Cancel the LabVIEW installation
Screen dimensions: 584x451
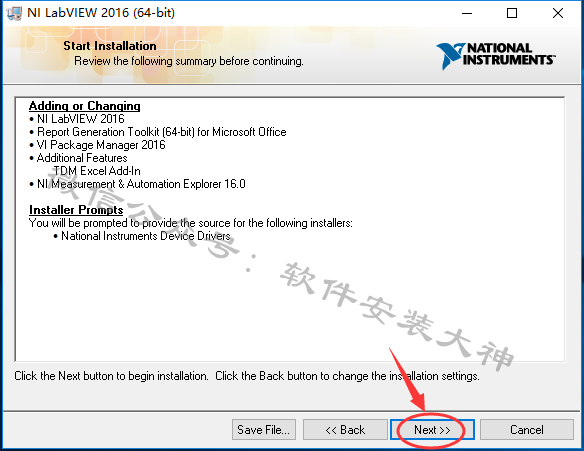pyautogui.click(x=527, y=430)
